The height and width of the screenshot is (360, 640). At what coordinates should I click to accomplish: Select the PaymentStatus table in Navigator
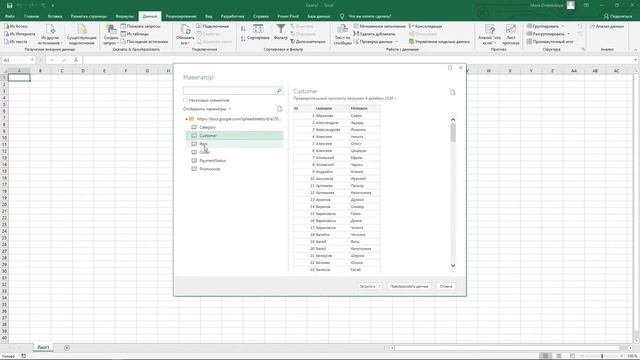point(234,161)
